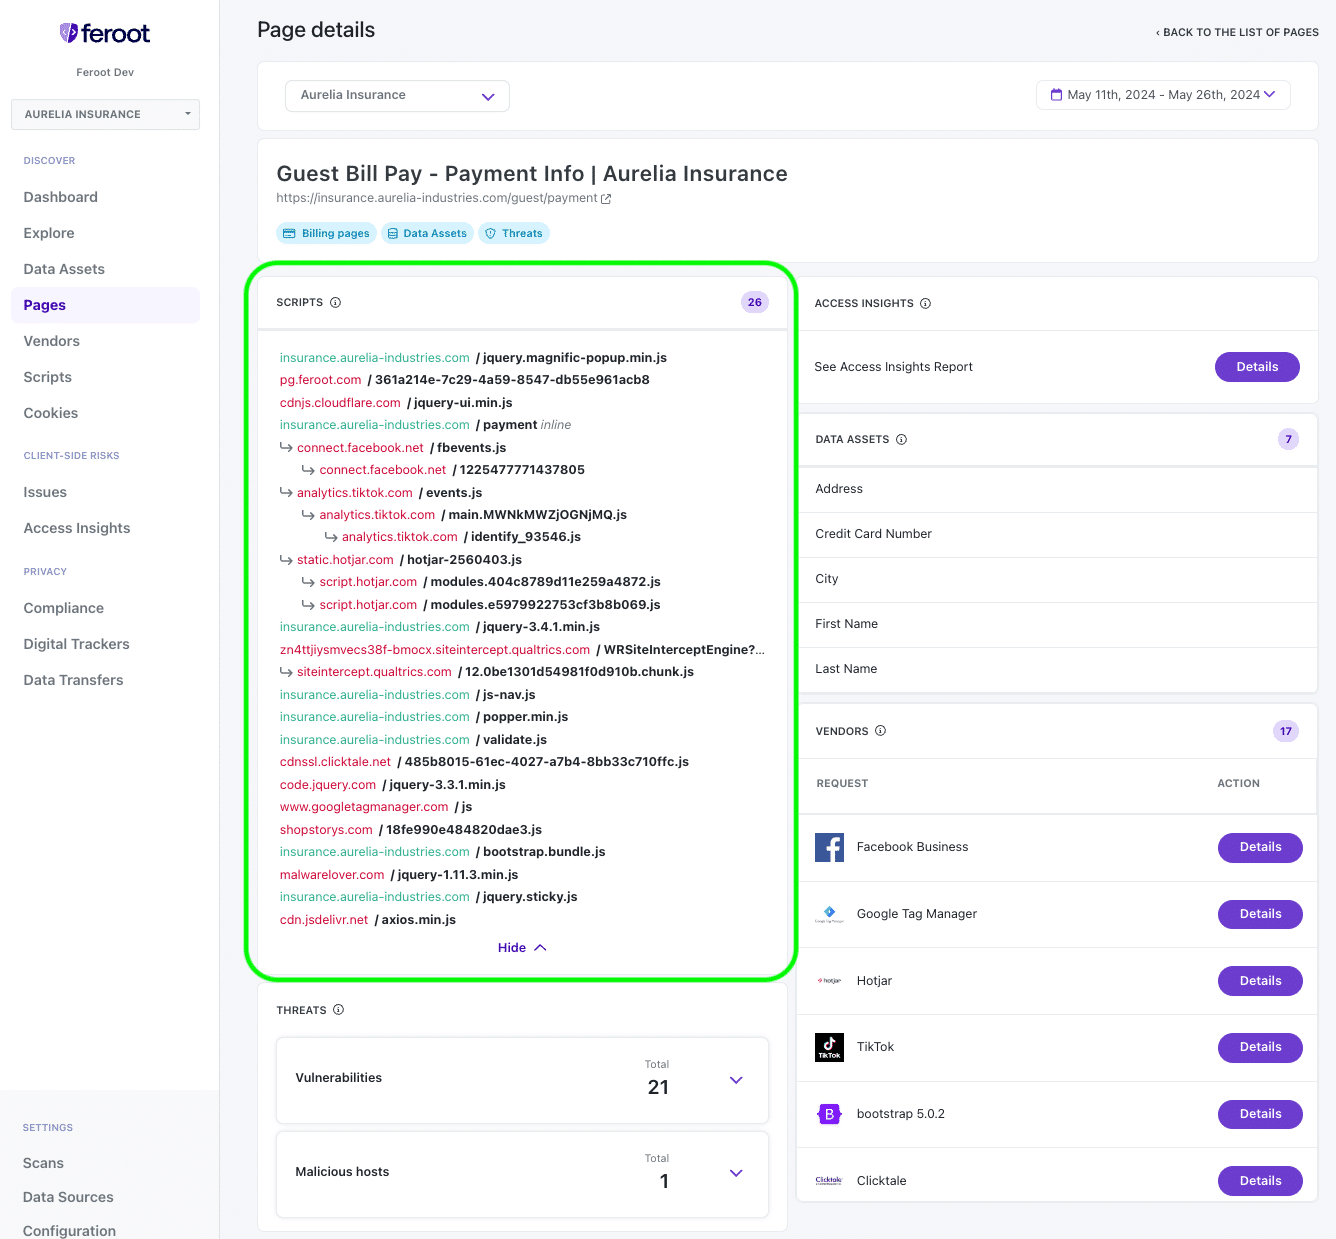Click the pg.feroot.com script entry
This screenshot has height=1239, width=1336.
tap(465, 380)
